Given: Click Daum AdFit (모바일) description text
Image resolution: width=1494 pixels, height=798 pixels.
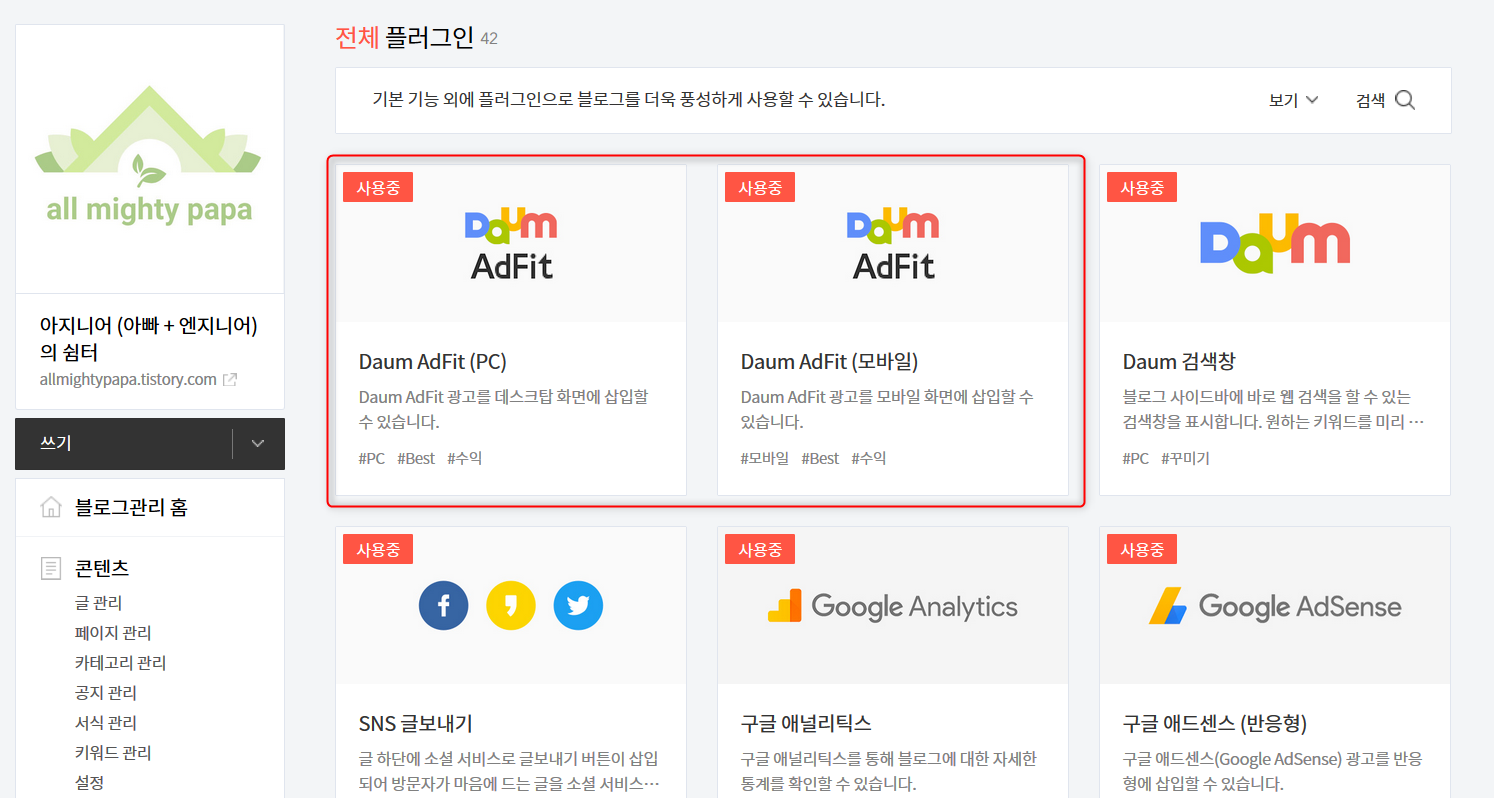Looking at the screenshot, I should tap(887, 409).
